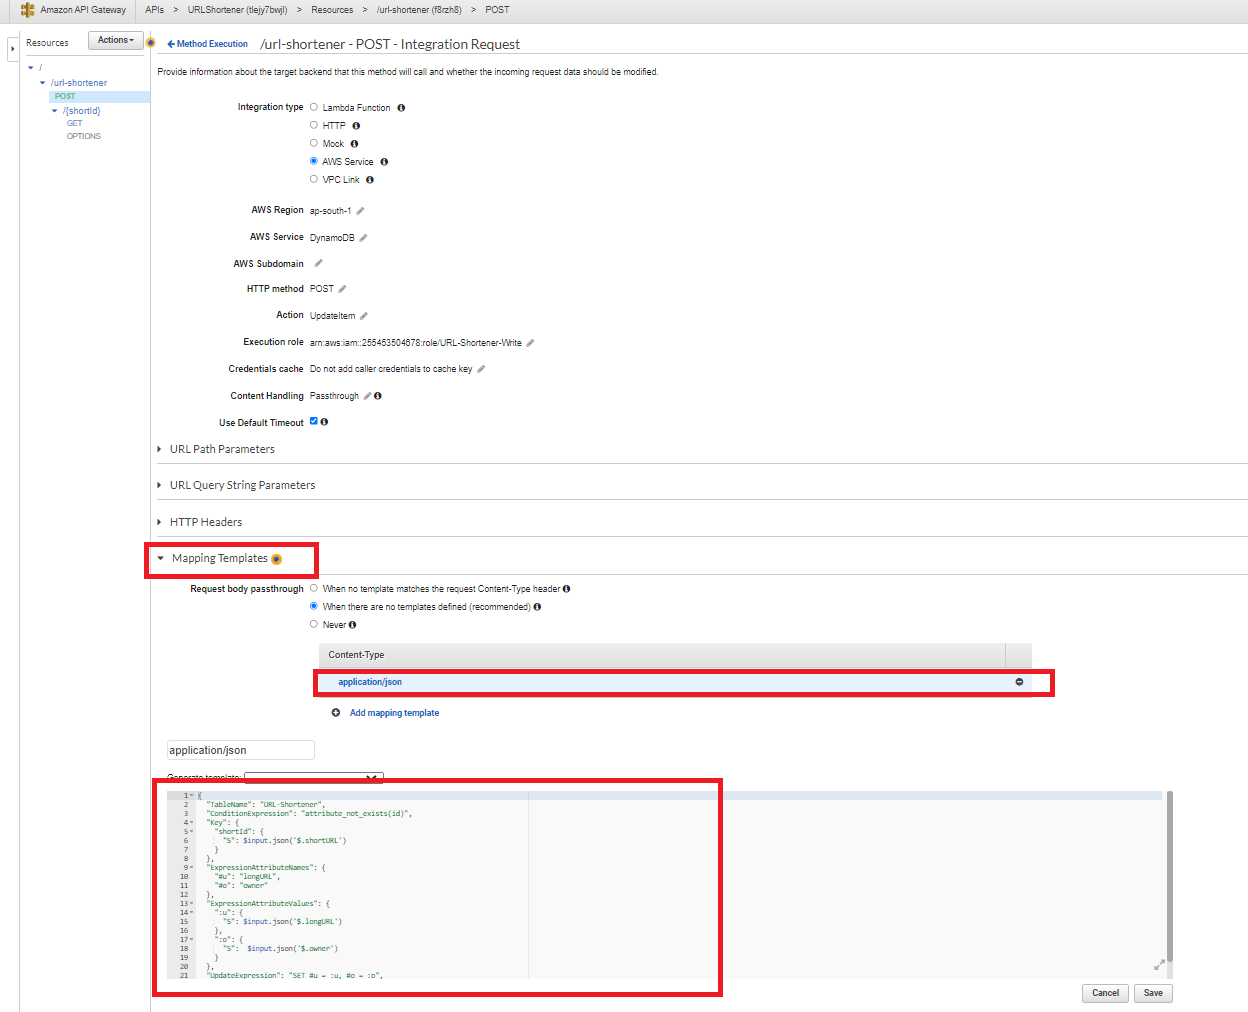Go to /url-shortener (f8rzh8) breadcrumb
The width and height of the screenshot is (1248, 1012).
pyautogui.click(x=419, y=10)
